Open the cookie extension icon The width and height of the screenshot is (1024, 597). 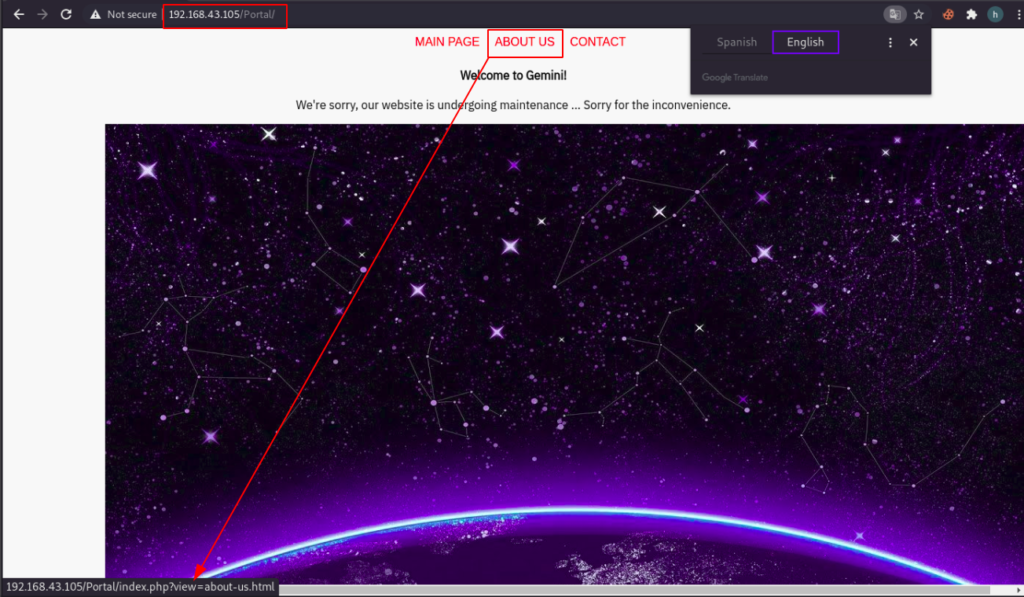click(948, 14)
